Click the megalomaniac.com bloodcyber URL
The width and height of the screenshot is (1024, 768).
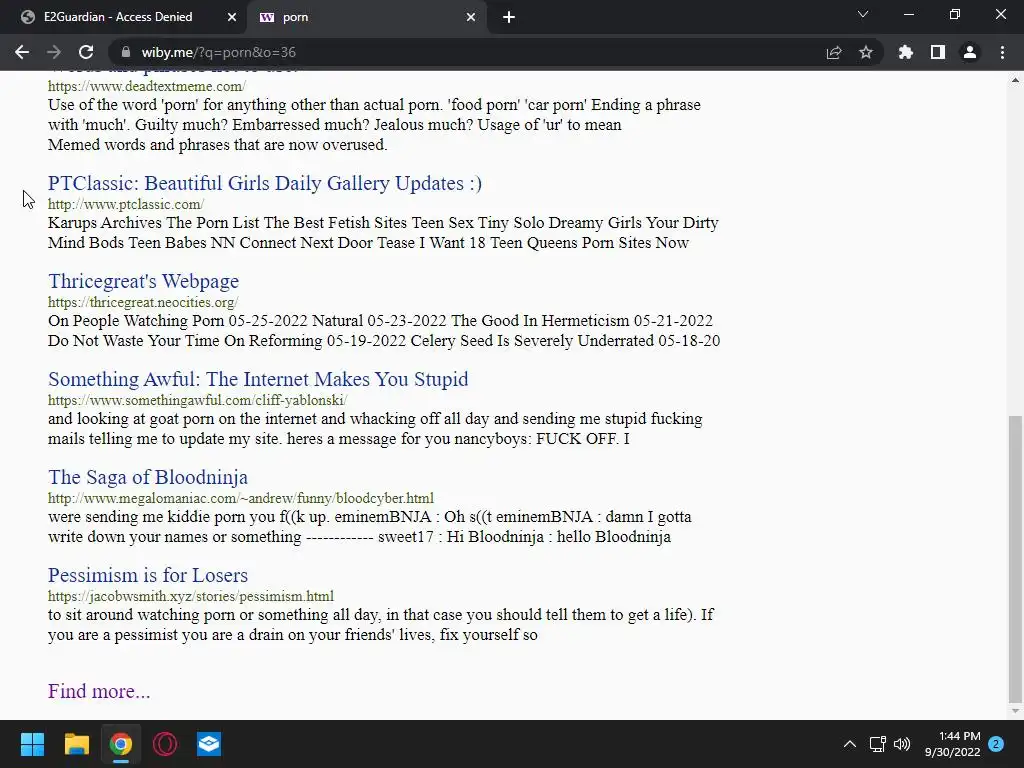pos(240,498)
